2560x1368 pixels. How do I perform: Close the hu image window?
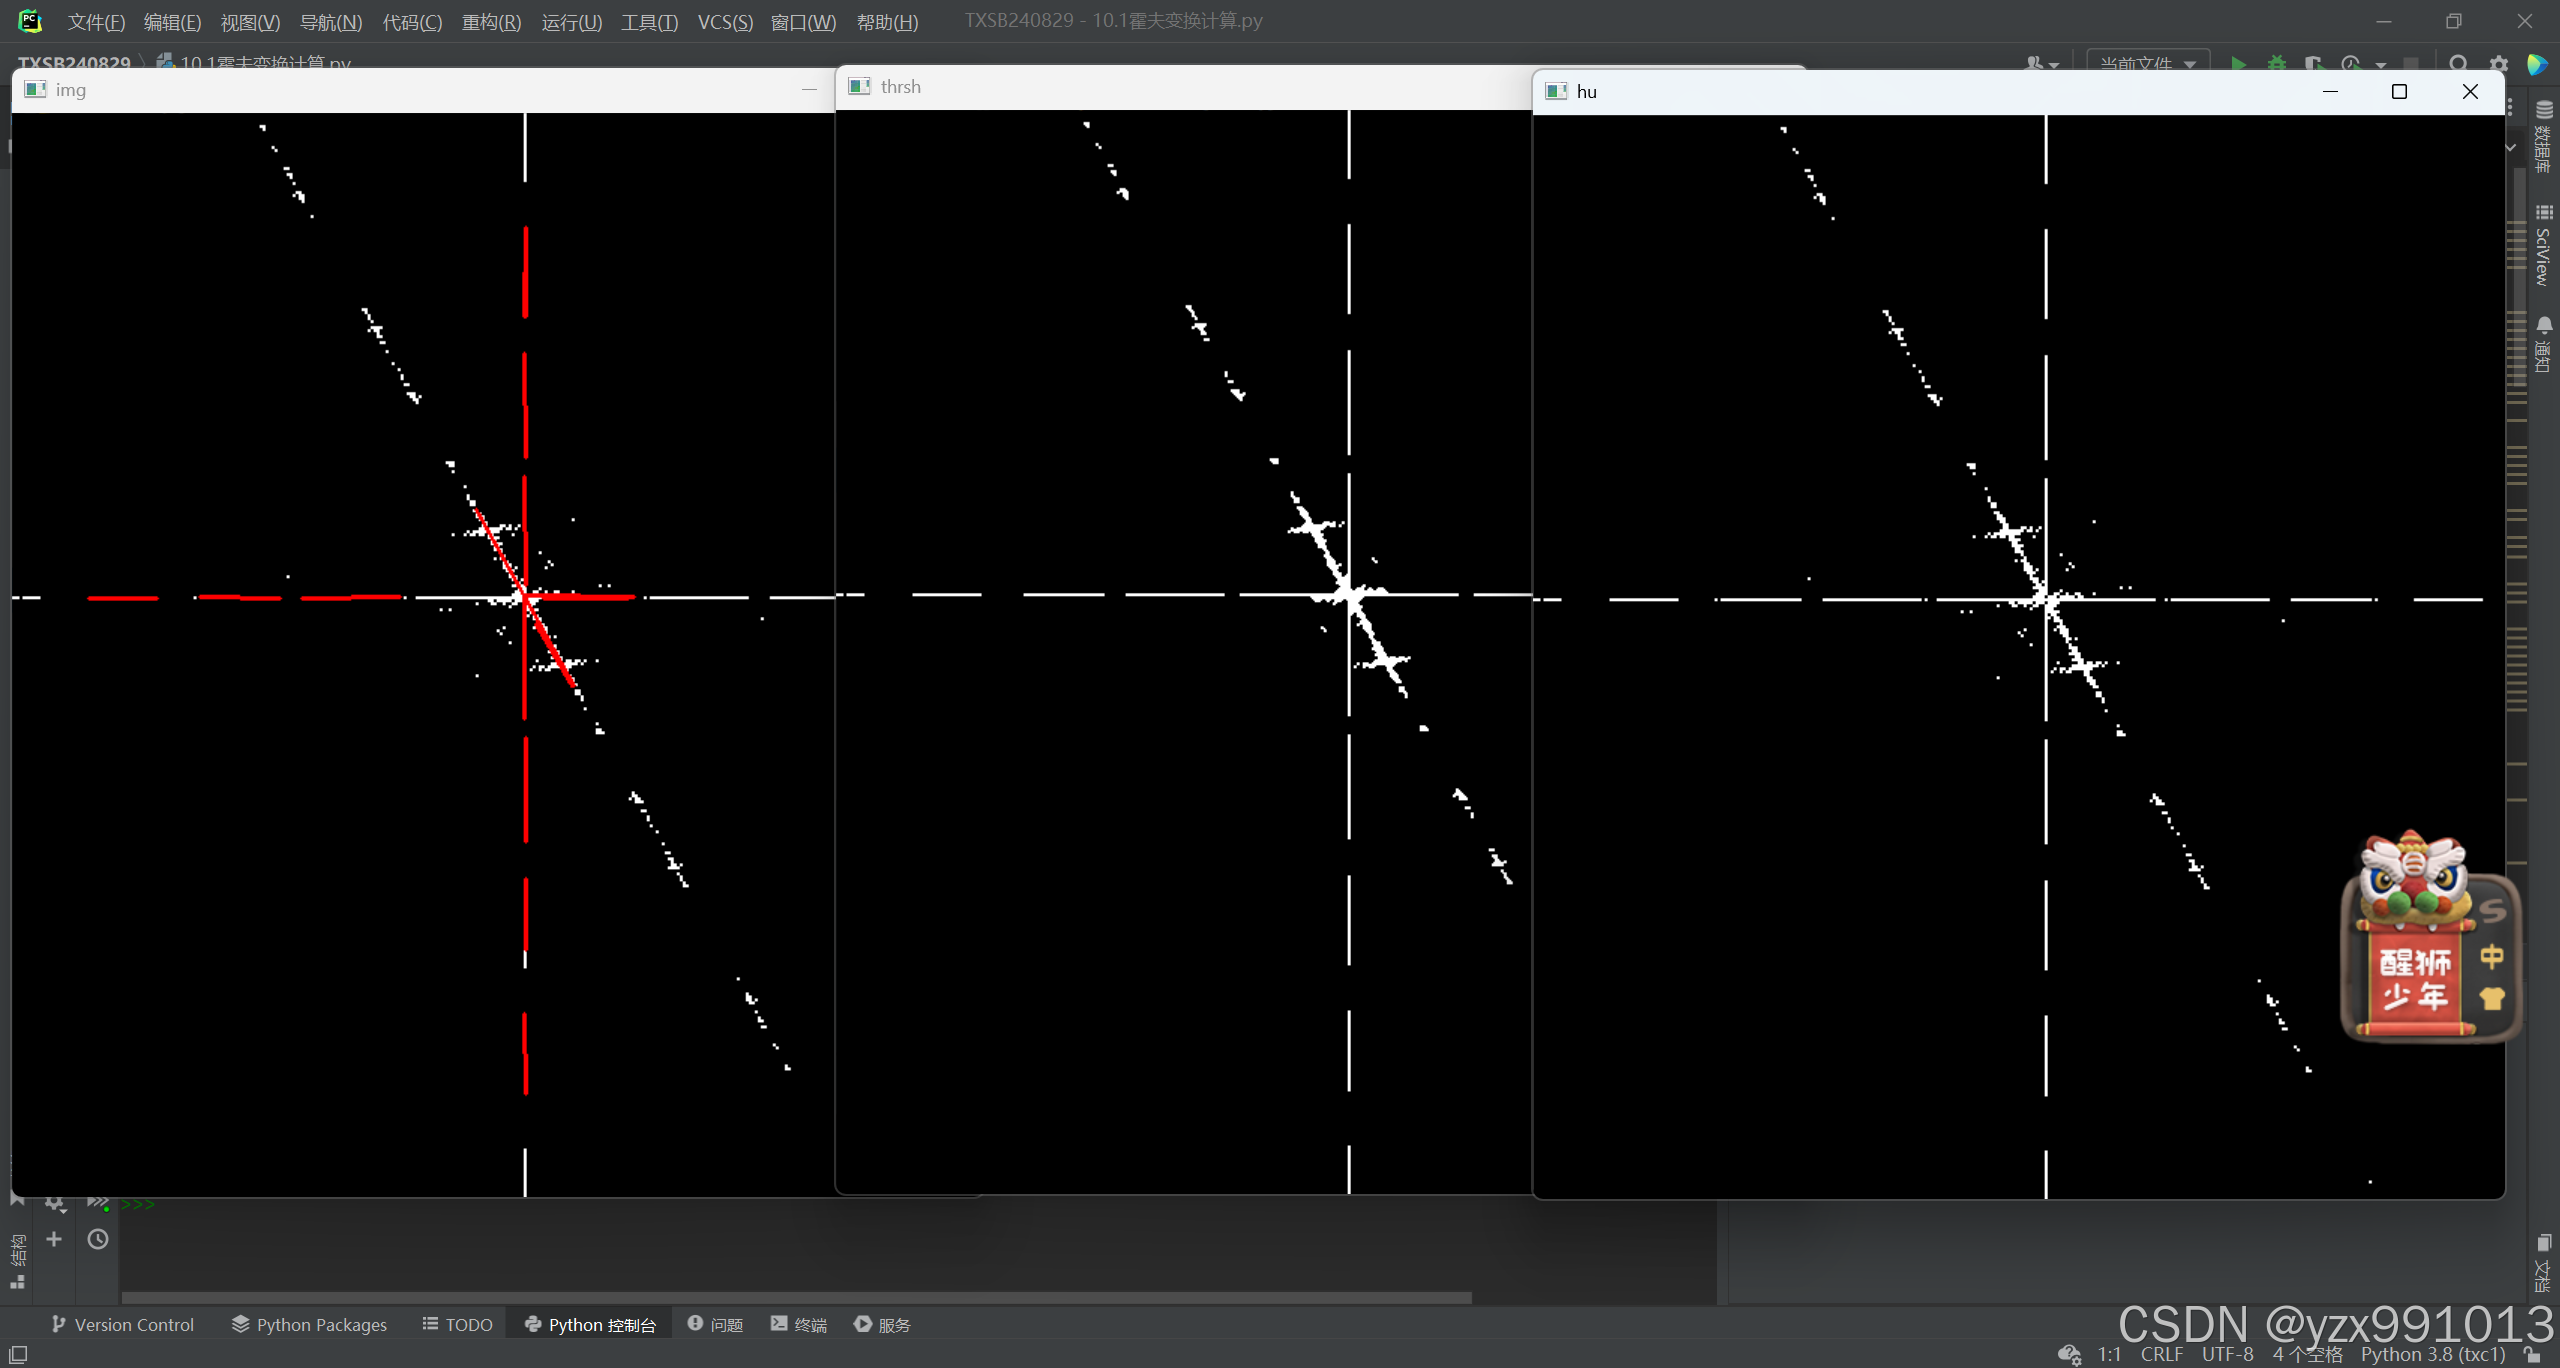click(x=2470, y=91)
